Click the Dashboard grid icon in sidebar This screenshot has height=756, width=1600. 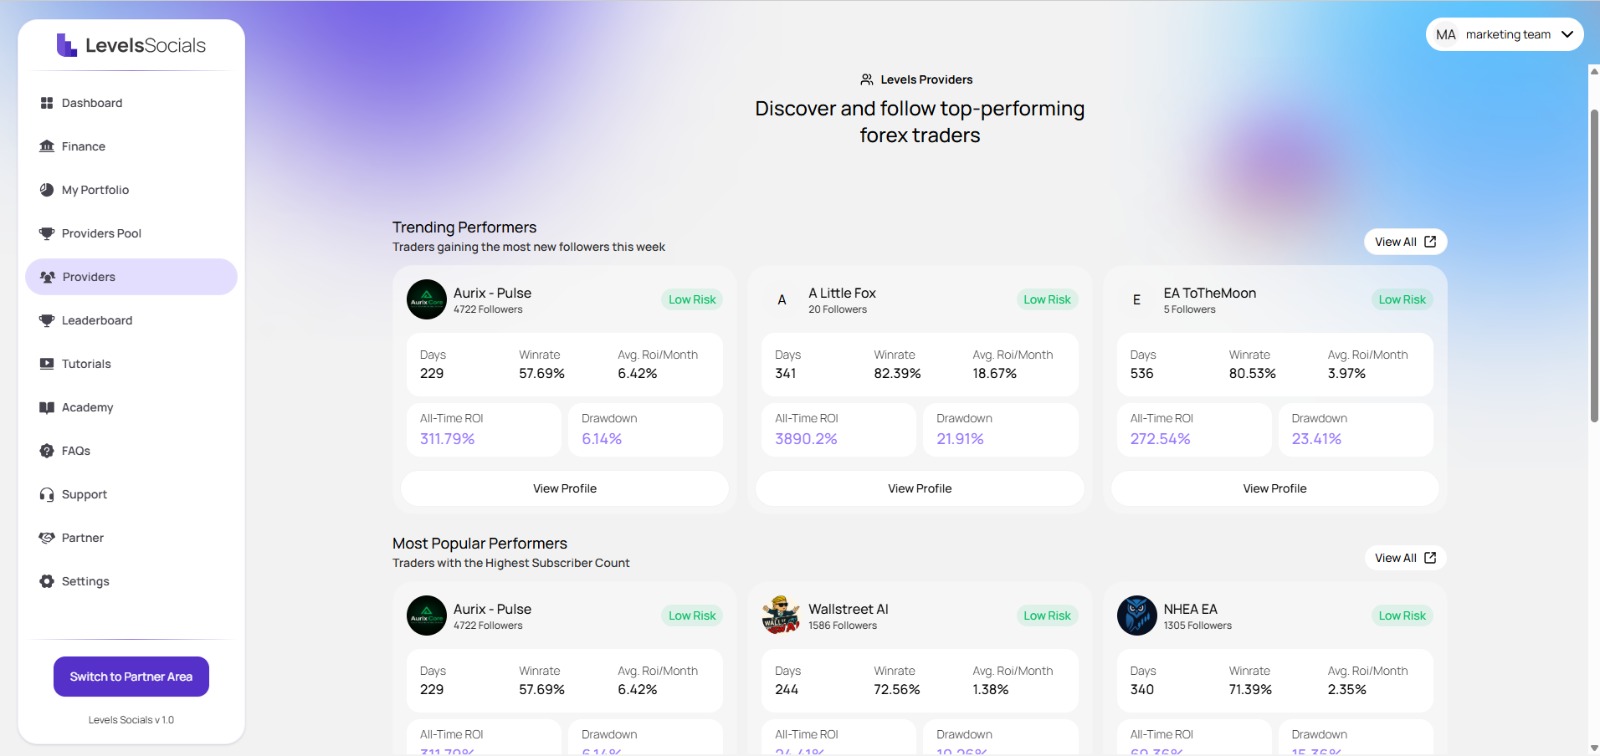pos(46,103)
